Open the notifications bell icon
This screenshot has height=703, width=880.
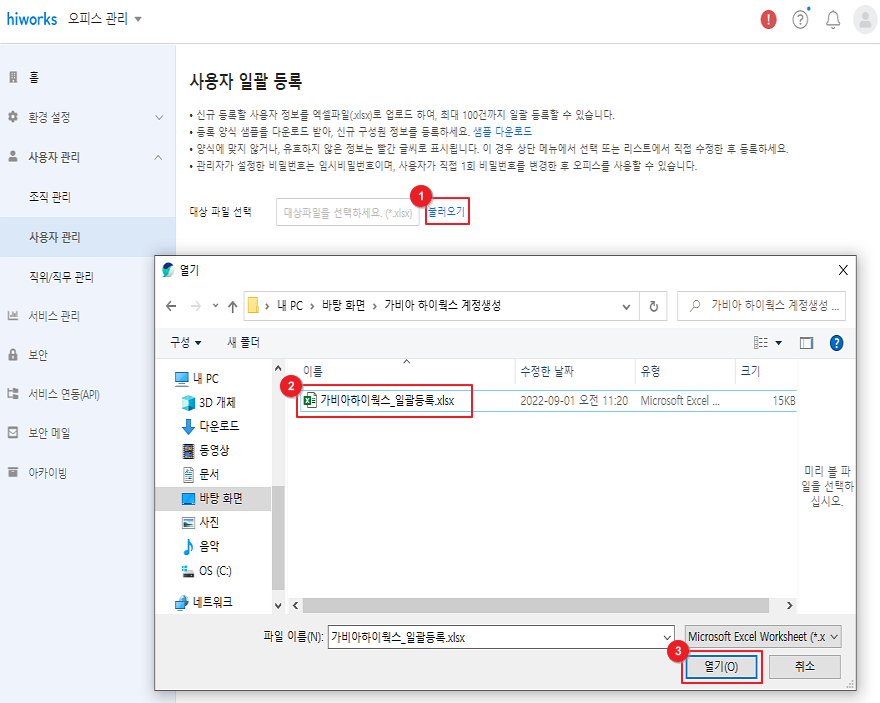click(x=833, y=20)
